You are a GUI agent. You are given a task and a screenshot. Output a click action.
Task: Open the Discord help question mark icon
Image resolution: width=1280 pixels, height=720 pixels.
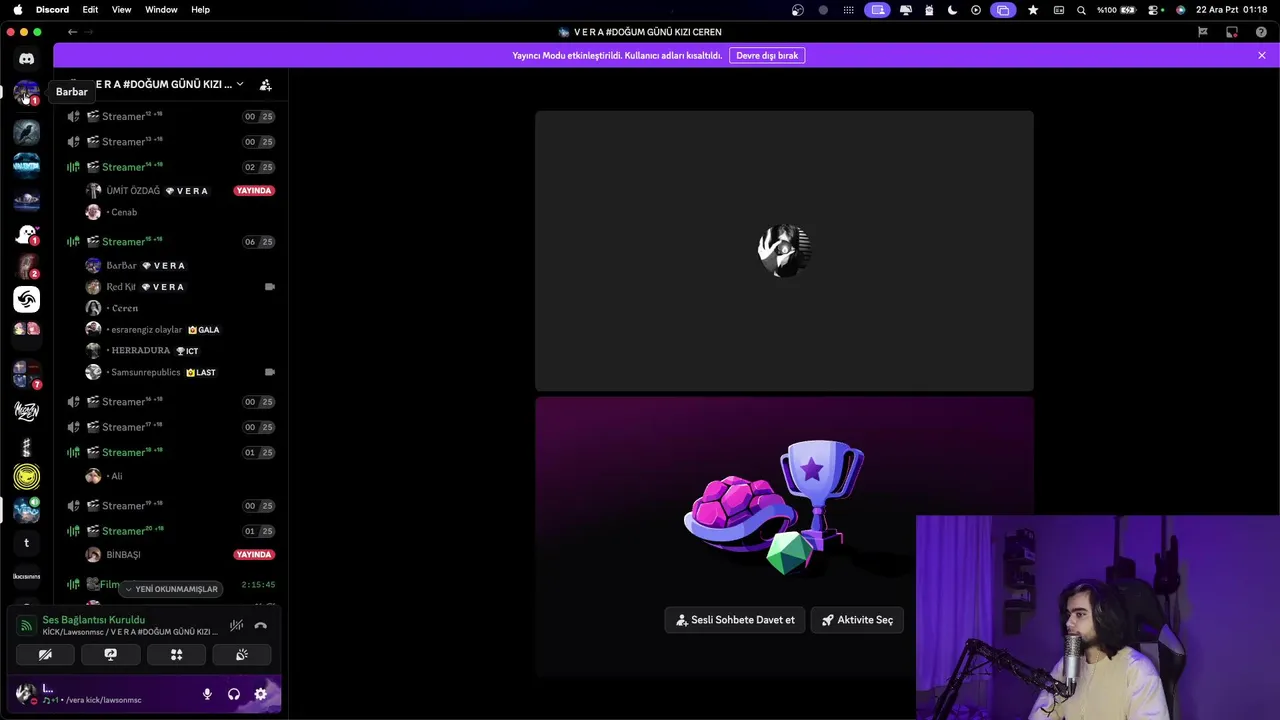coord(1261,32)
